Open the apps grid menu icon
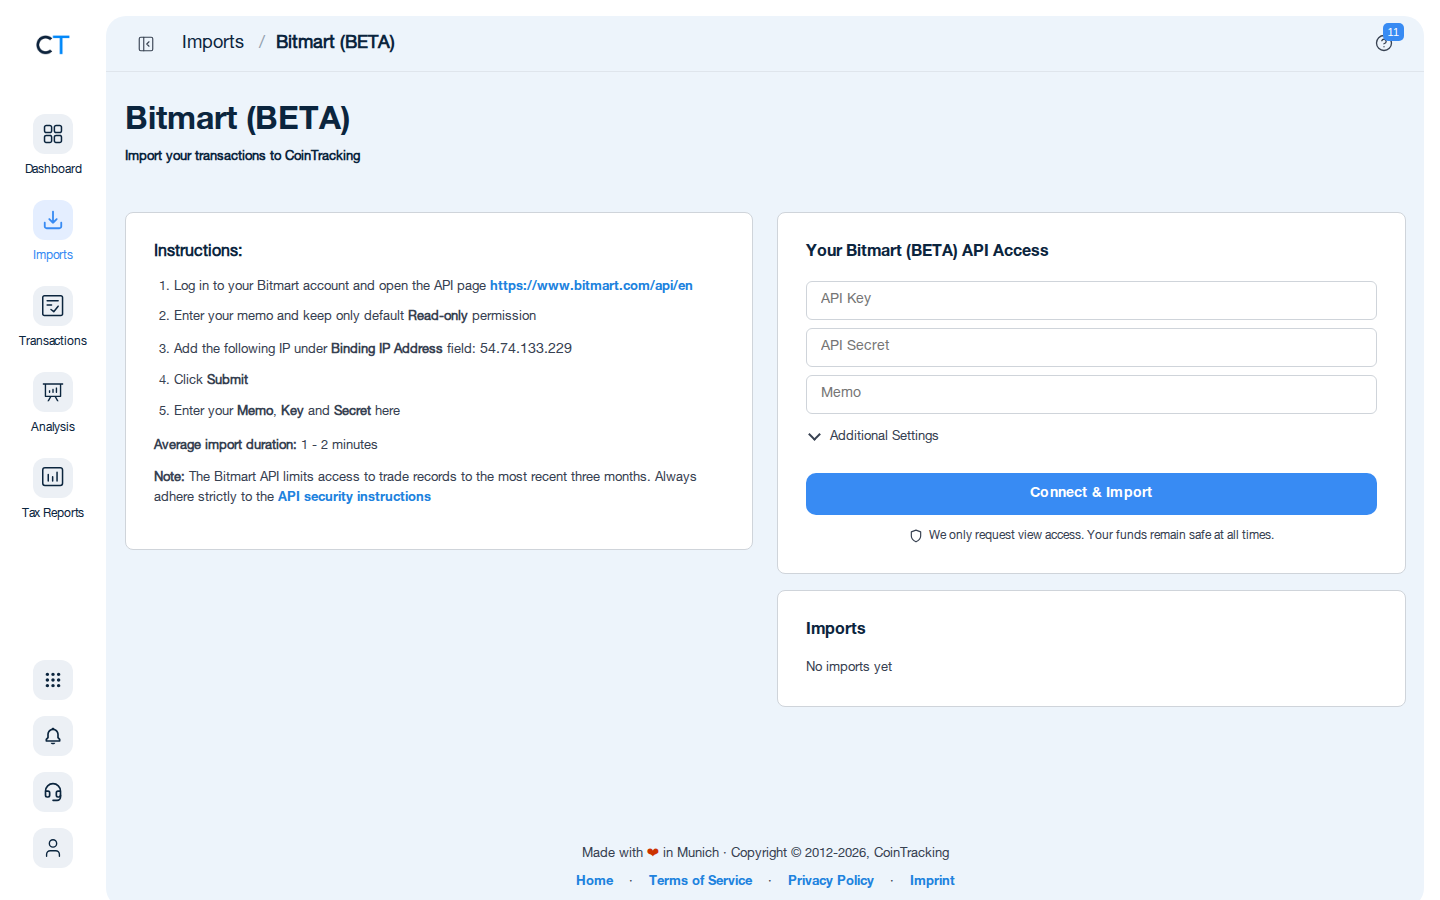 tap(53, 680)
